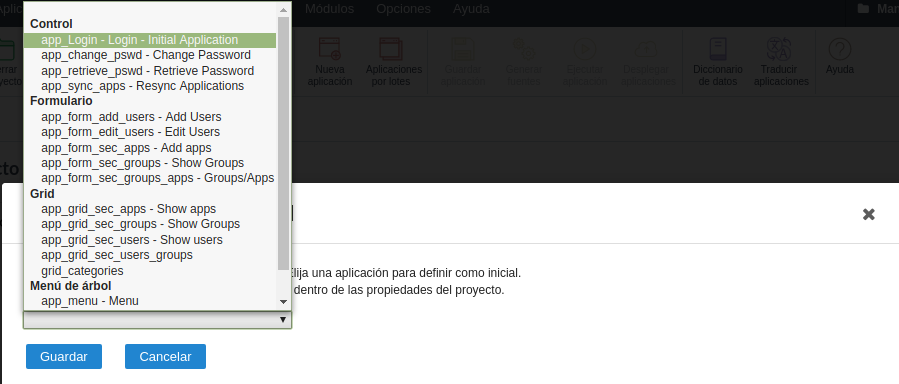Select app_Login - Login - Initial Application
Image resolution: width=899 pixels, height=384 pixels.
[150, 40]
